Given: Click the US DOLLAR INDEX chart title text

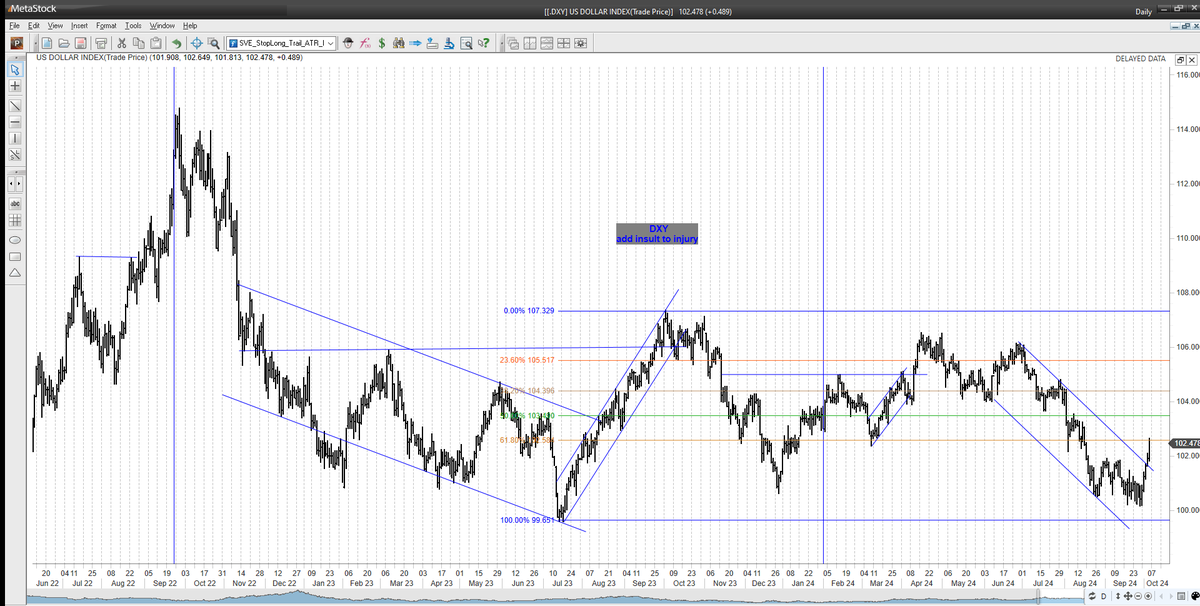Looking at the screenshot, I should coord(169,57).
